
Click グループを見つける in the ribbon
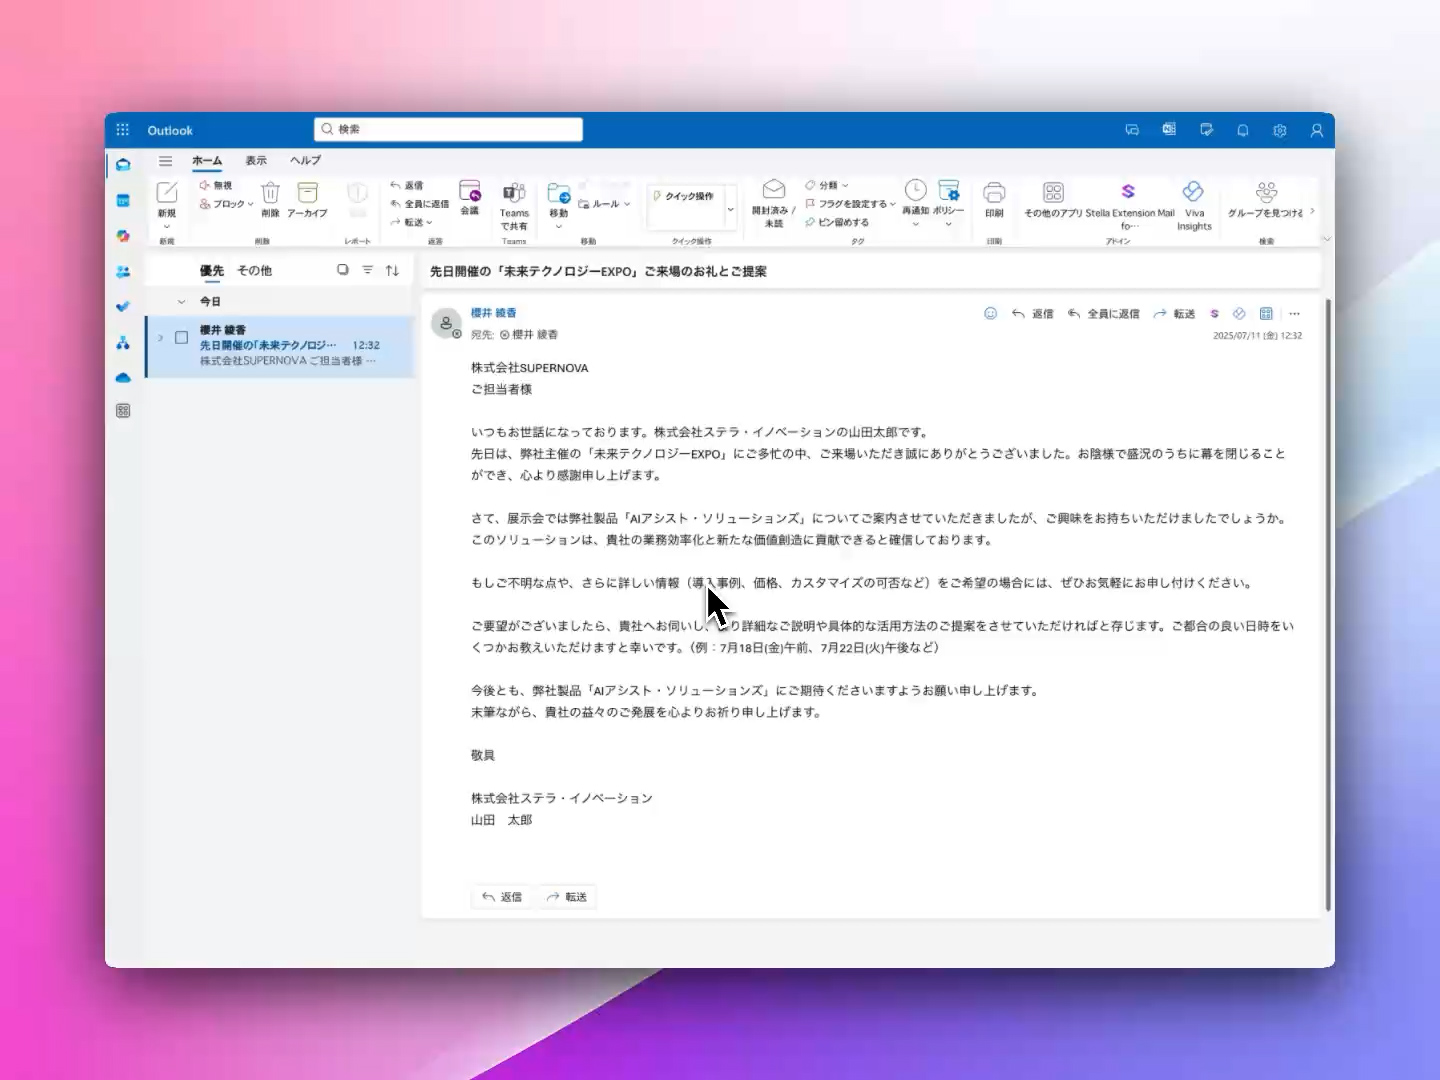tap(1266, 198)
